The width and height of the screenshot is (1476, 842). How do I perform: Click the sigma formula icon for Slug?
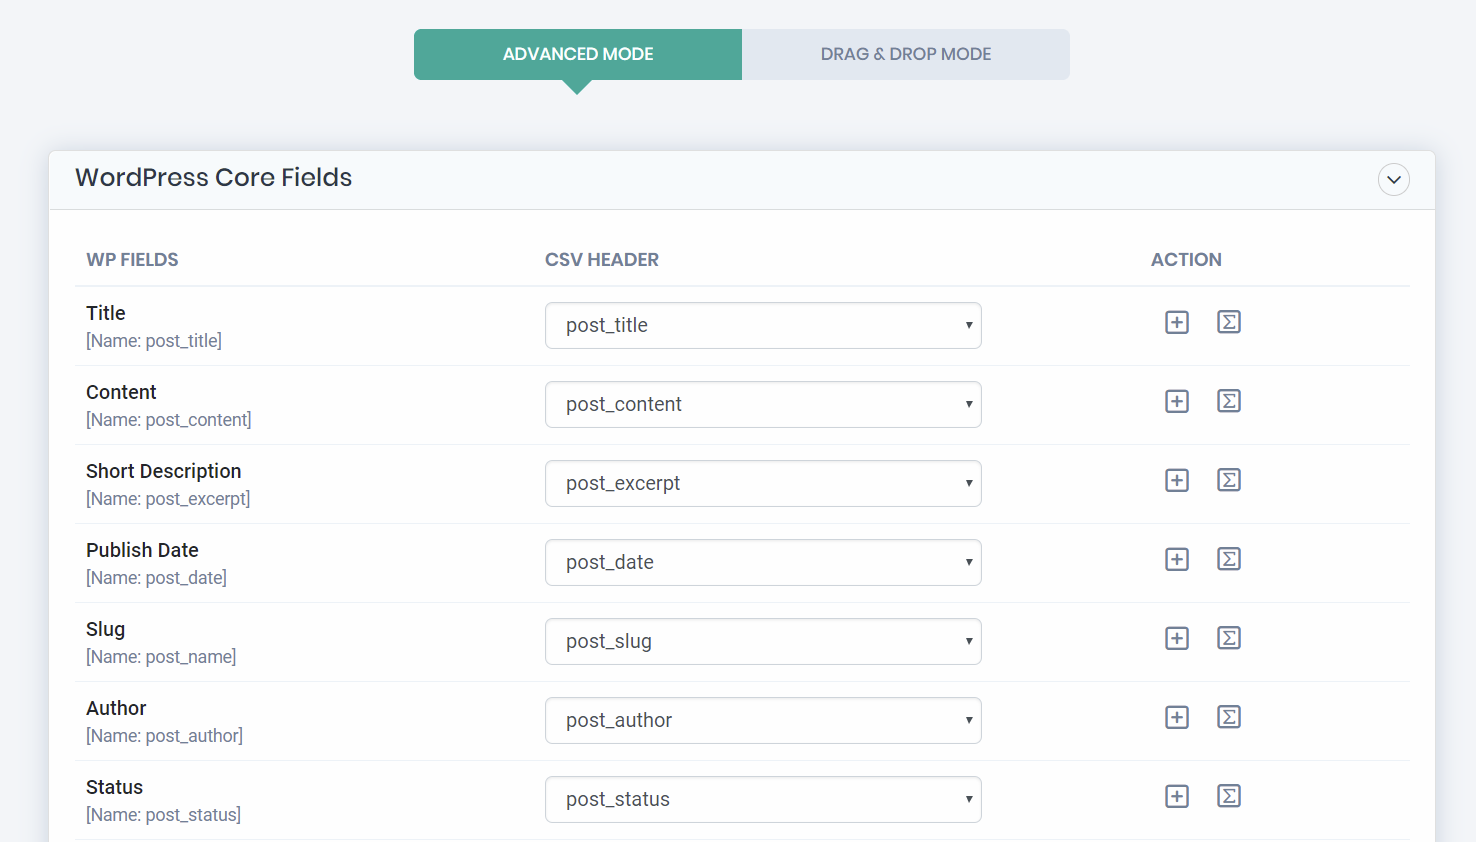(x=1229, y=638)
